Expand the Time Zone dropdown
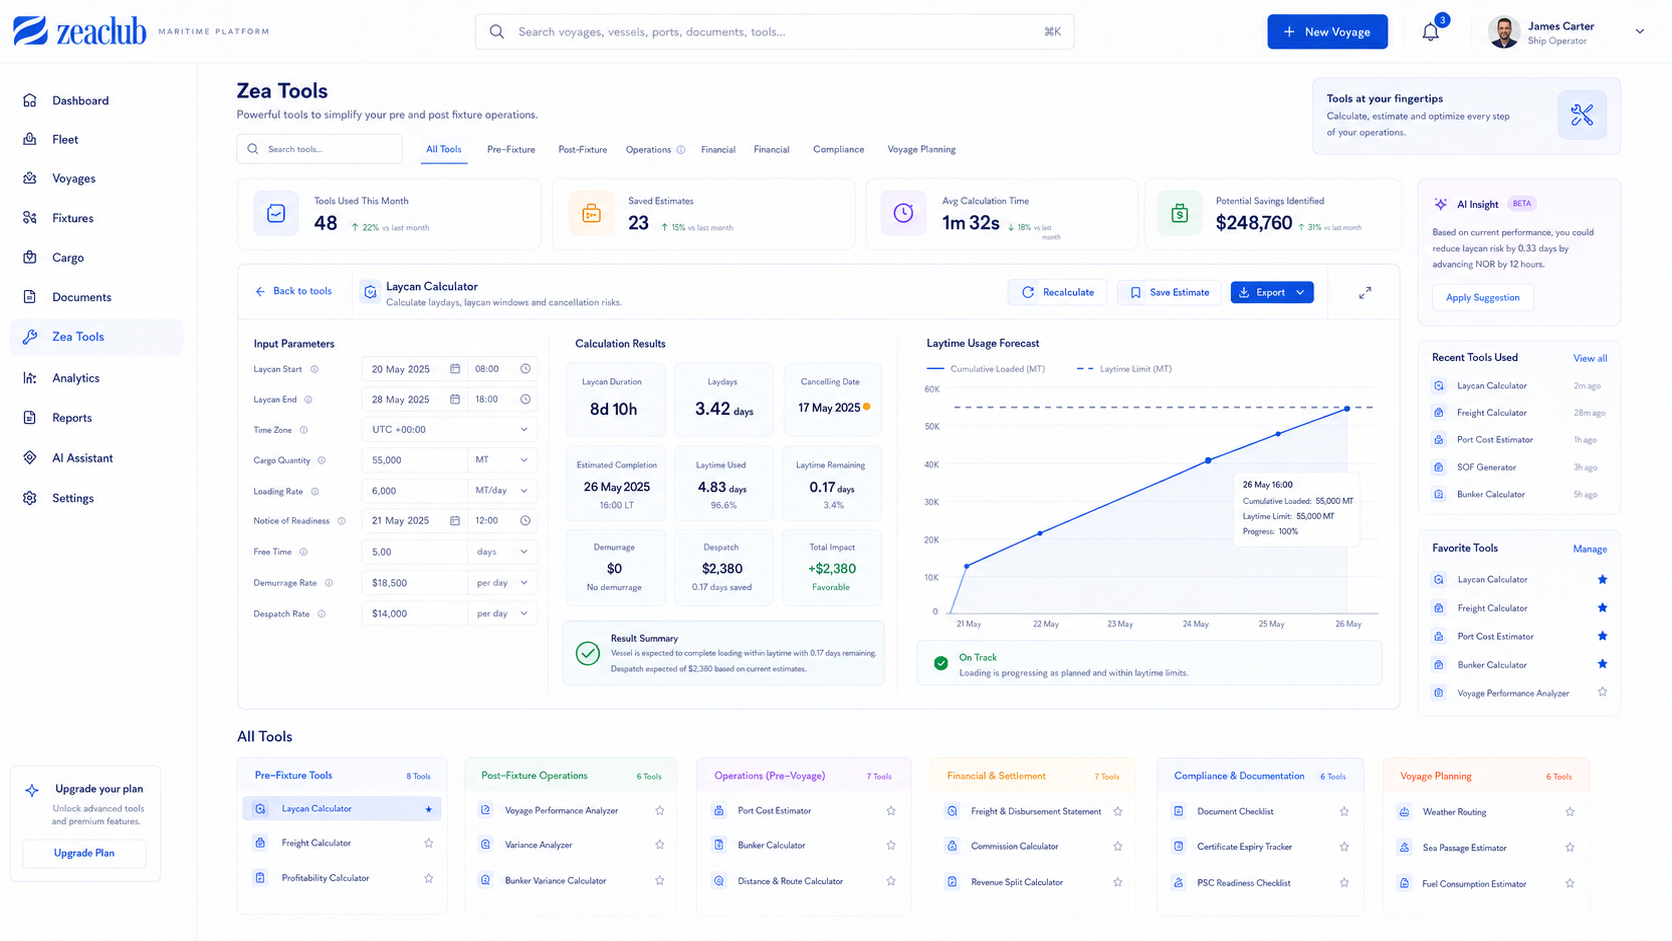The height and width of the screenshot is (941, 1672). click(449, 430)
